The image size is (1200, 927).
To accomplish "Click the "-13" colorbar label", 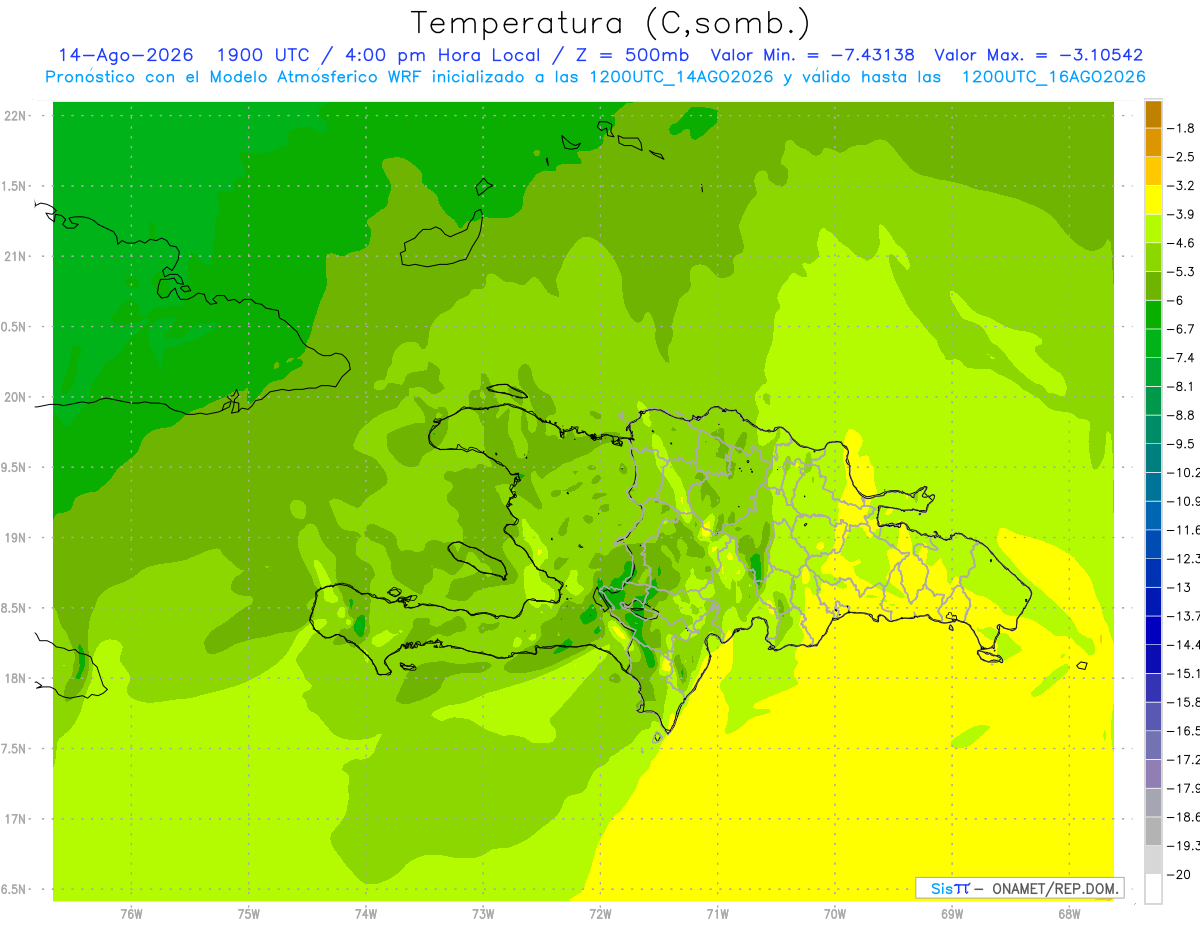I will (x=1180, y=587).
